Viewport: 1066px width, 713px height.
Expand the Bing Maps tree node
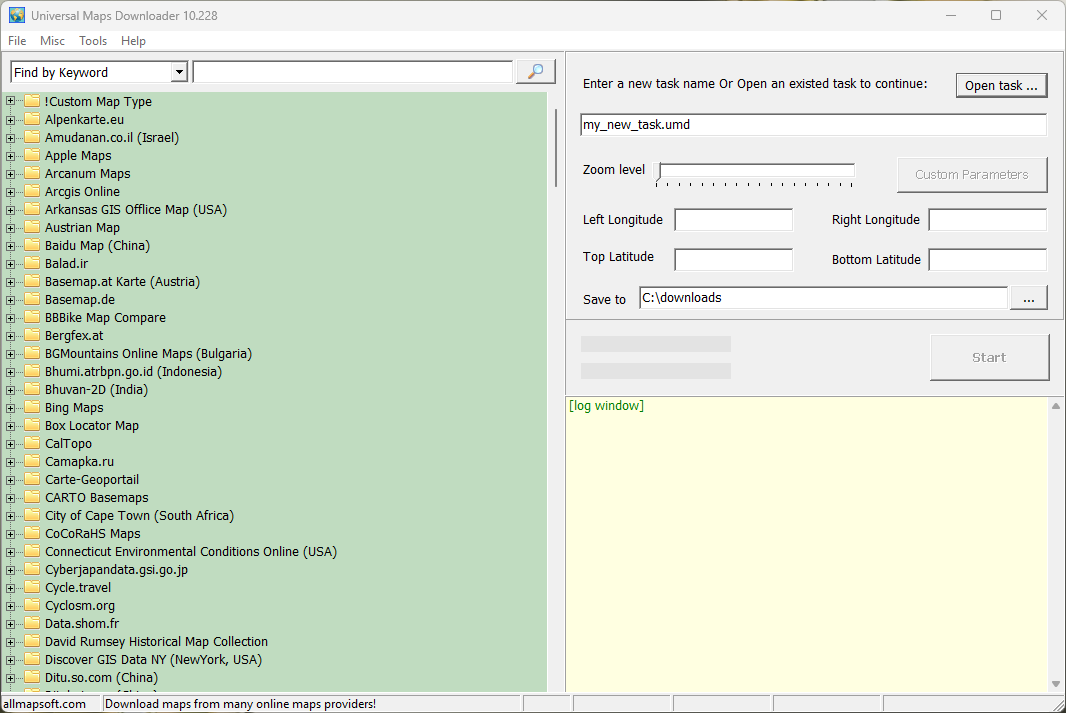pyautogui.click(x=10, y=408)
